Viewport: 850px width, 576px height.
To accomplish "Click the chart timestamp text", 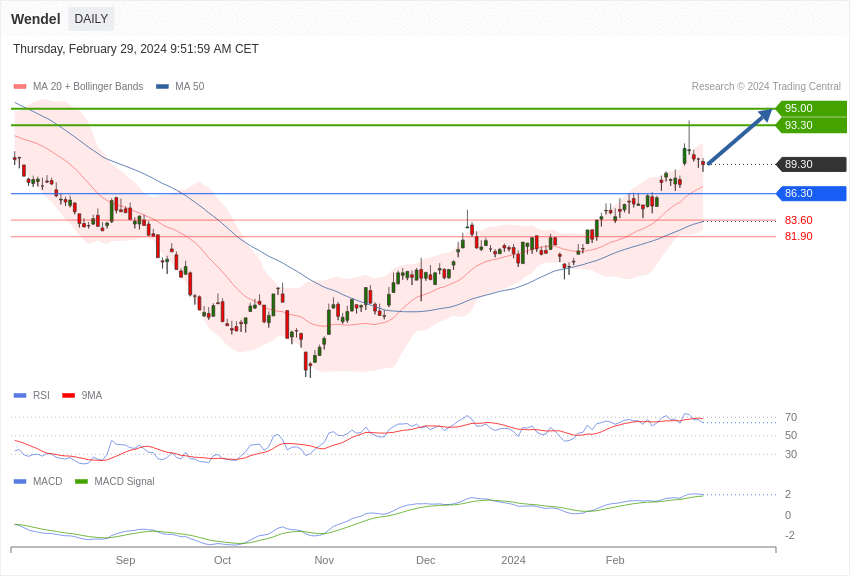I will [x=136, y=49].
